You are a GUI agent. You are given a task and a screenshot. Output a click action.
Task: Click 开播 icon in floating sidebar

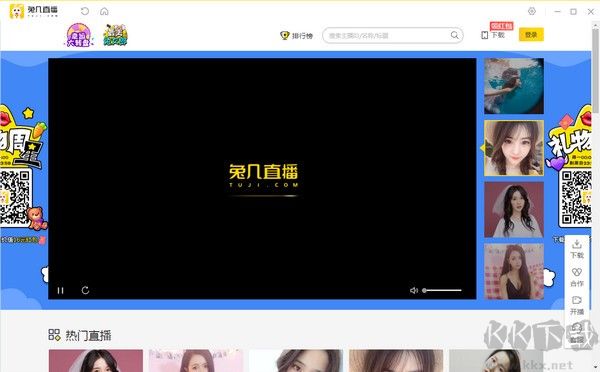pyautogui.click(x=577, y=305)
